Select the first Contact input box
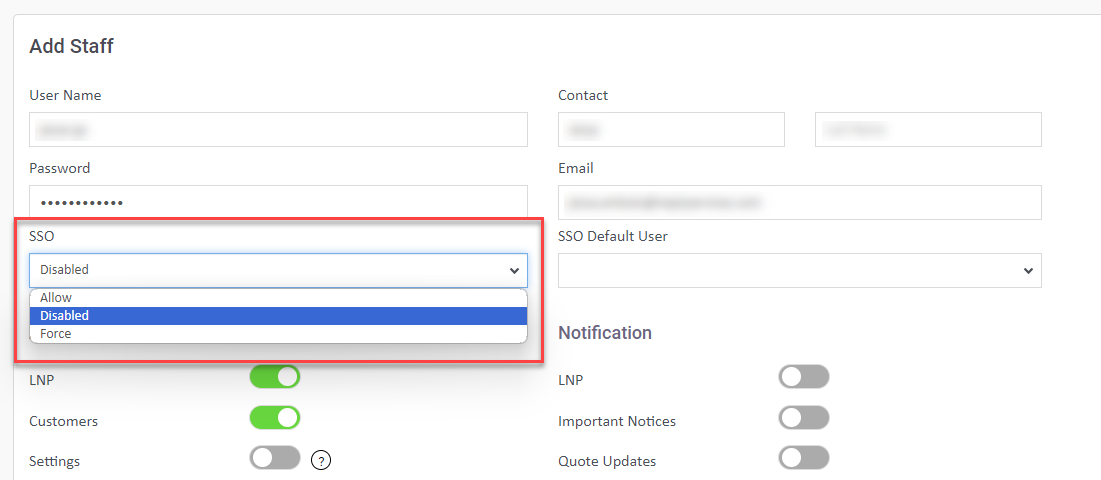 671,130
